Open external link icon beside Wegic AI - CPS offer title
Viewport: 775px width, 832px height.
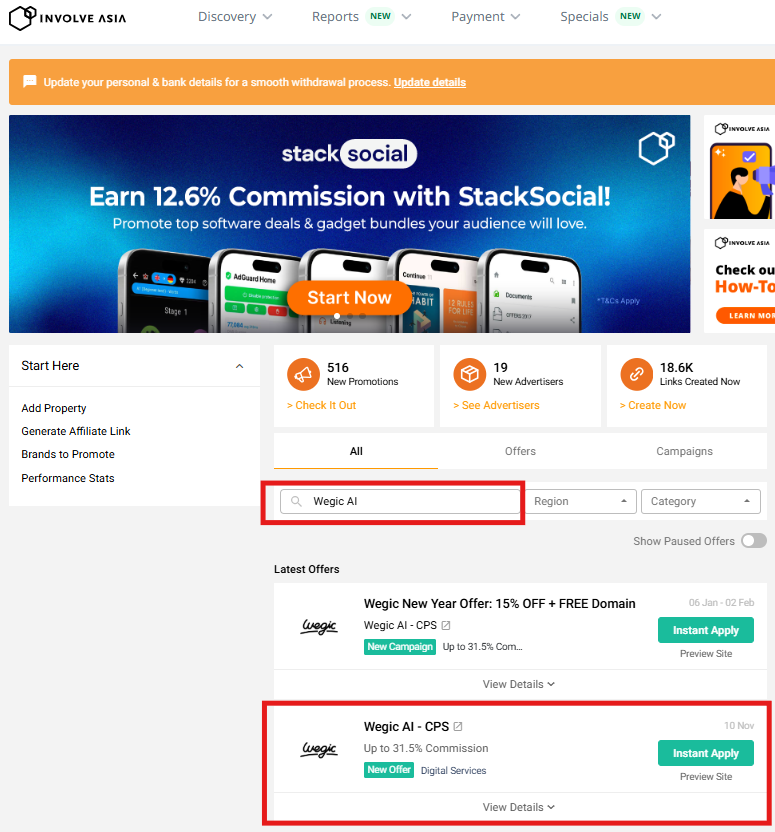(458, 727)
